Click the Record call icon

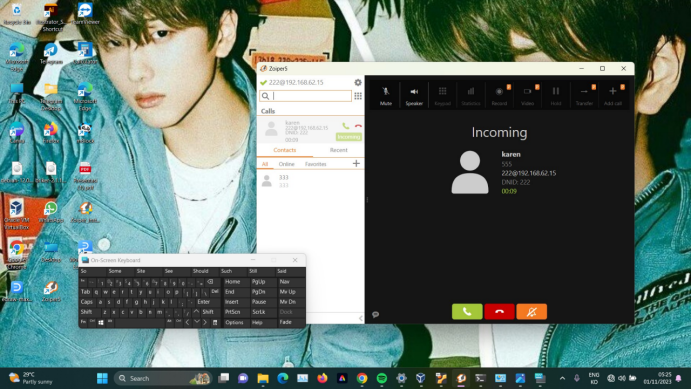pyautogui.click(x=499, y=95)
